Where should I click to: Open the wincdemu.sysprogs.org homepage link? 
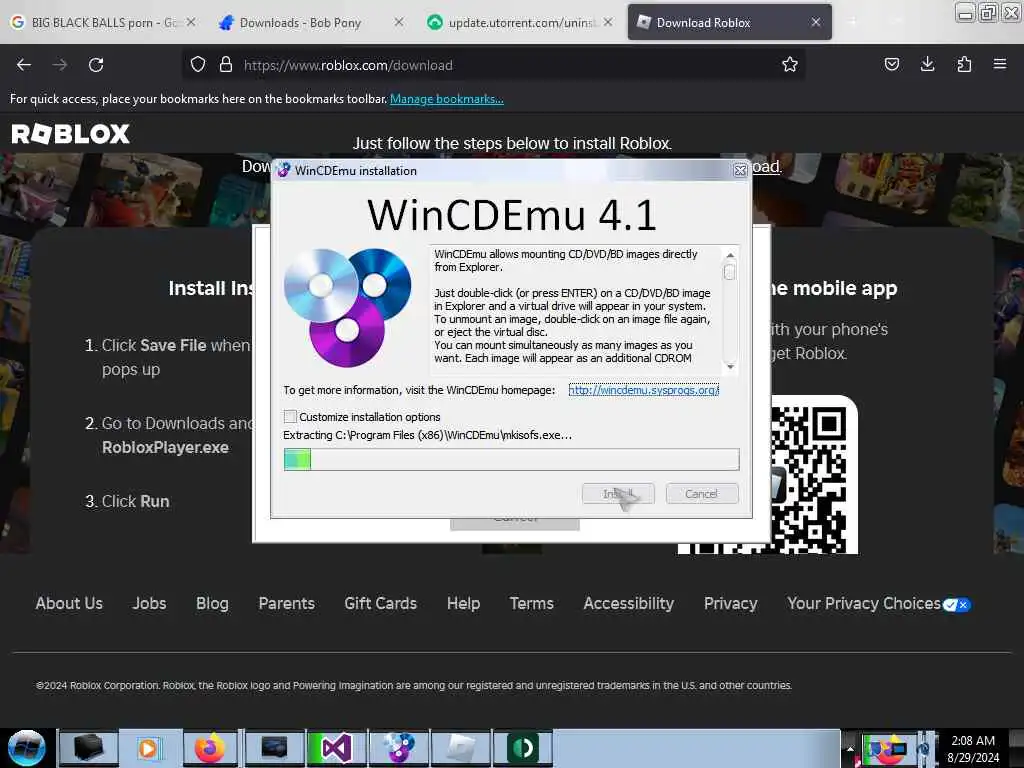point(643,390)
